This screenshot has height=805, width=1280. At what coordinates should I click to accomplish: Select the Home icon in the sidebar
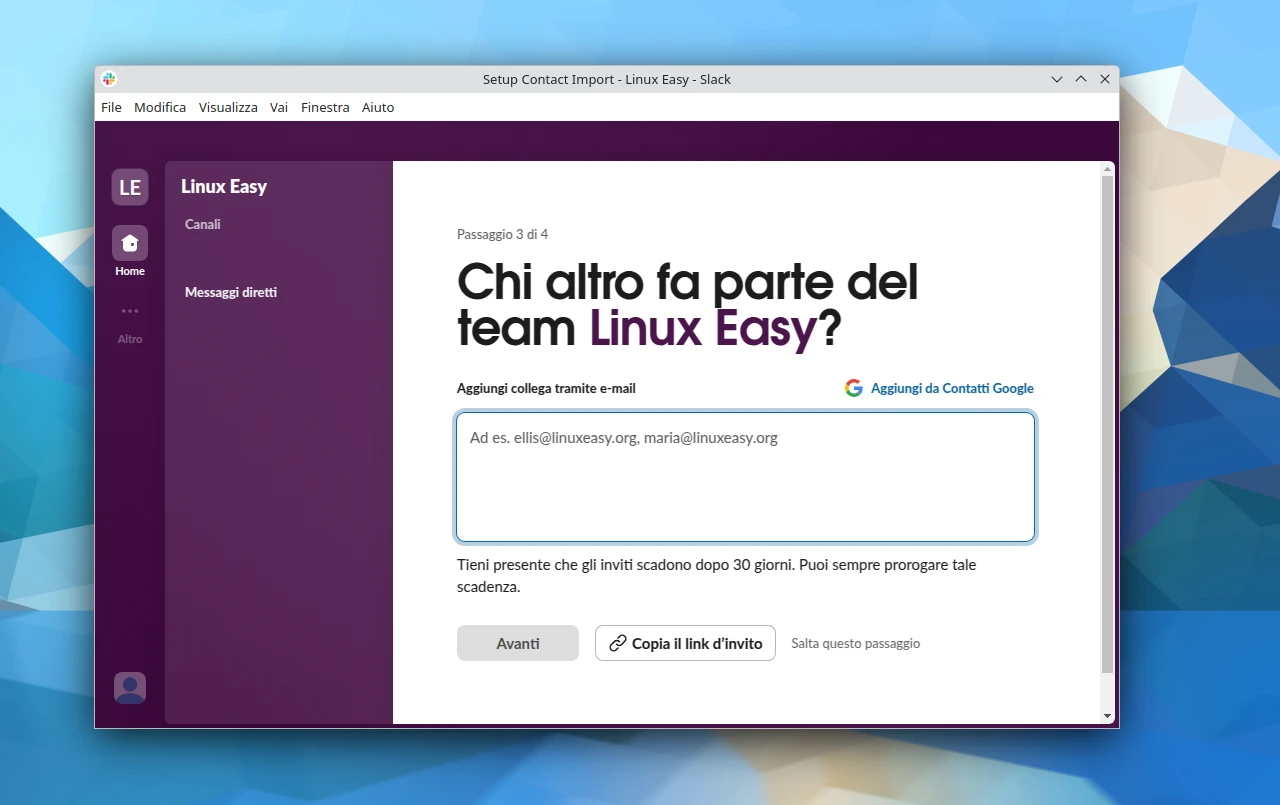click(x=129, y=242)
